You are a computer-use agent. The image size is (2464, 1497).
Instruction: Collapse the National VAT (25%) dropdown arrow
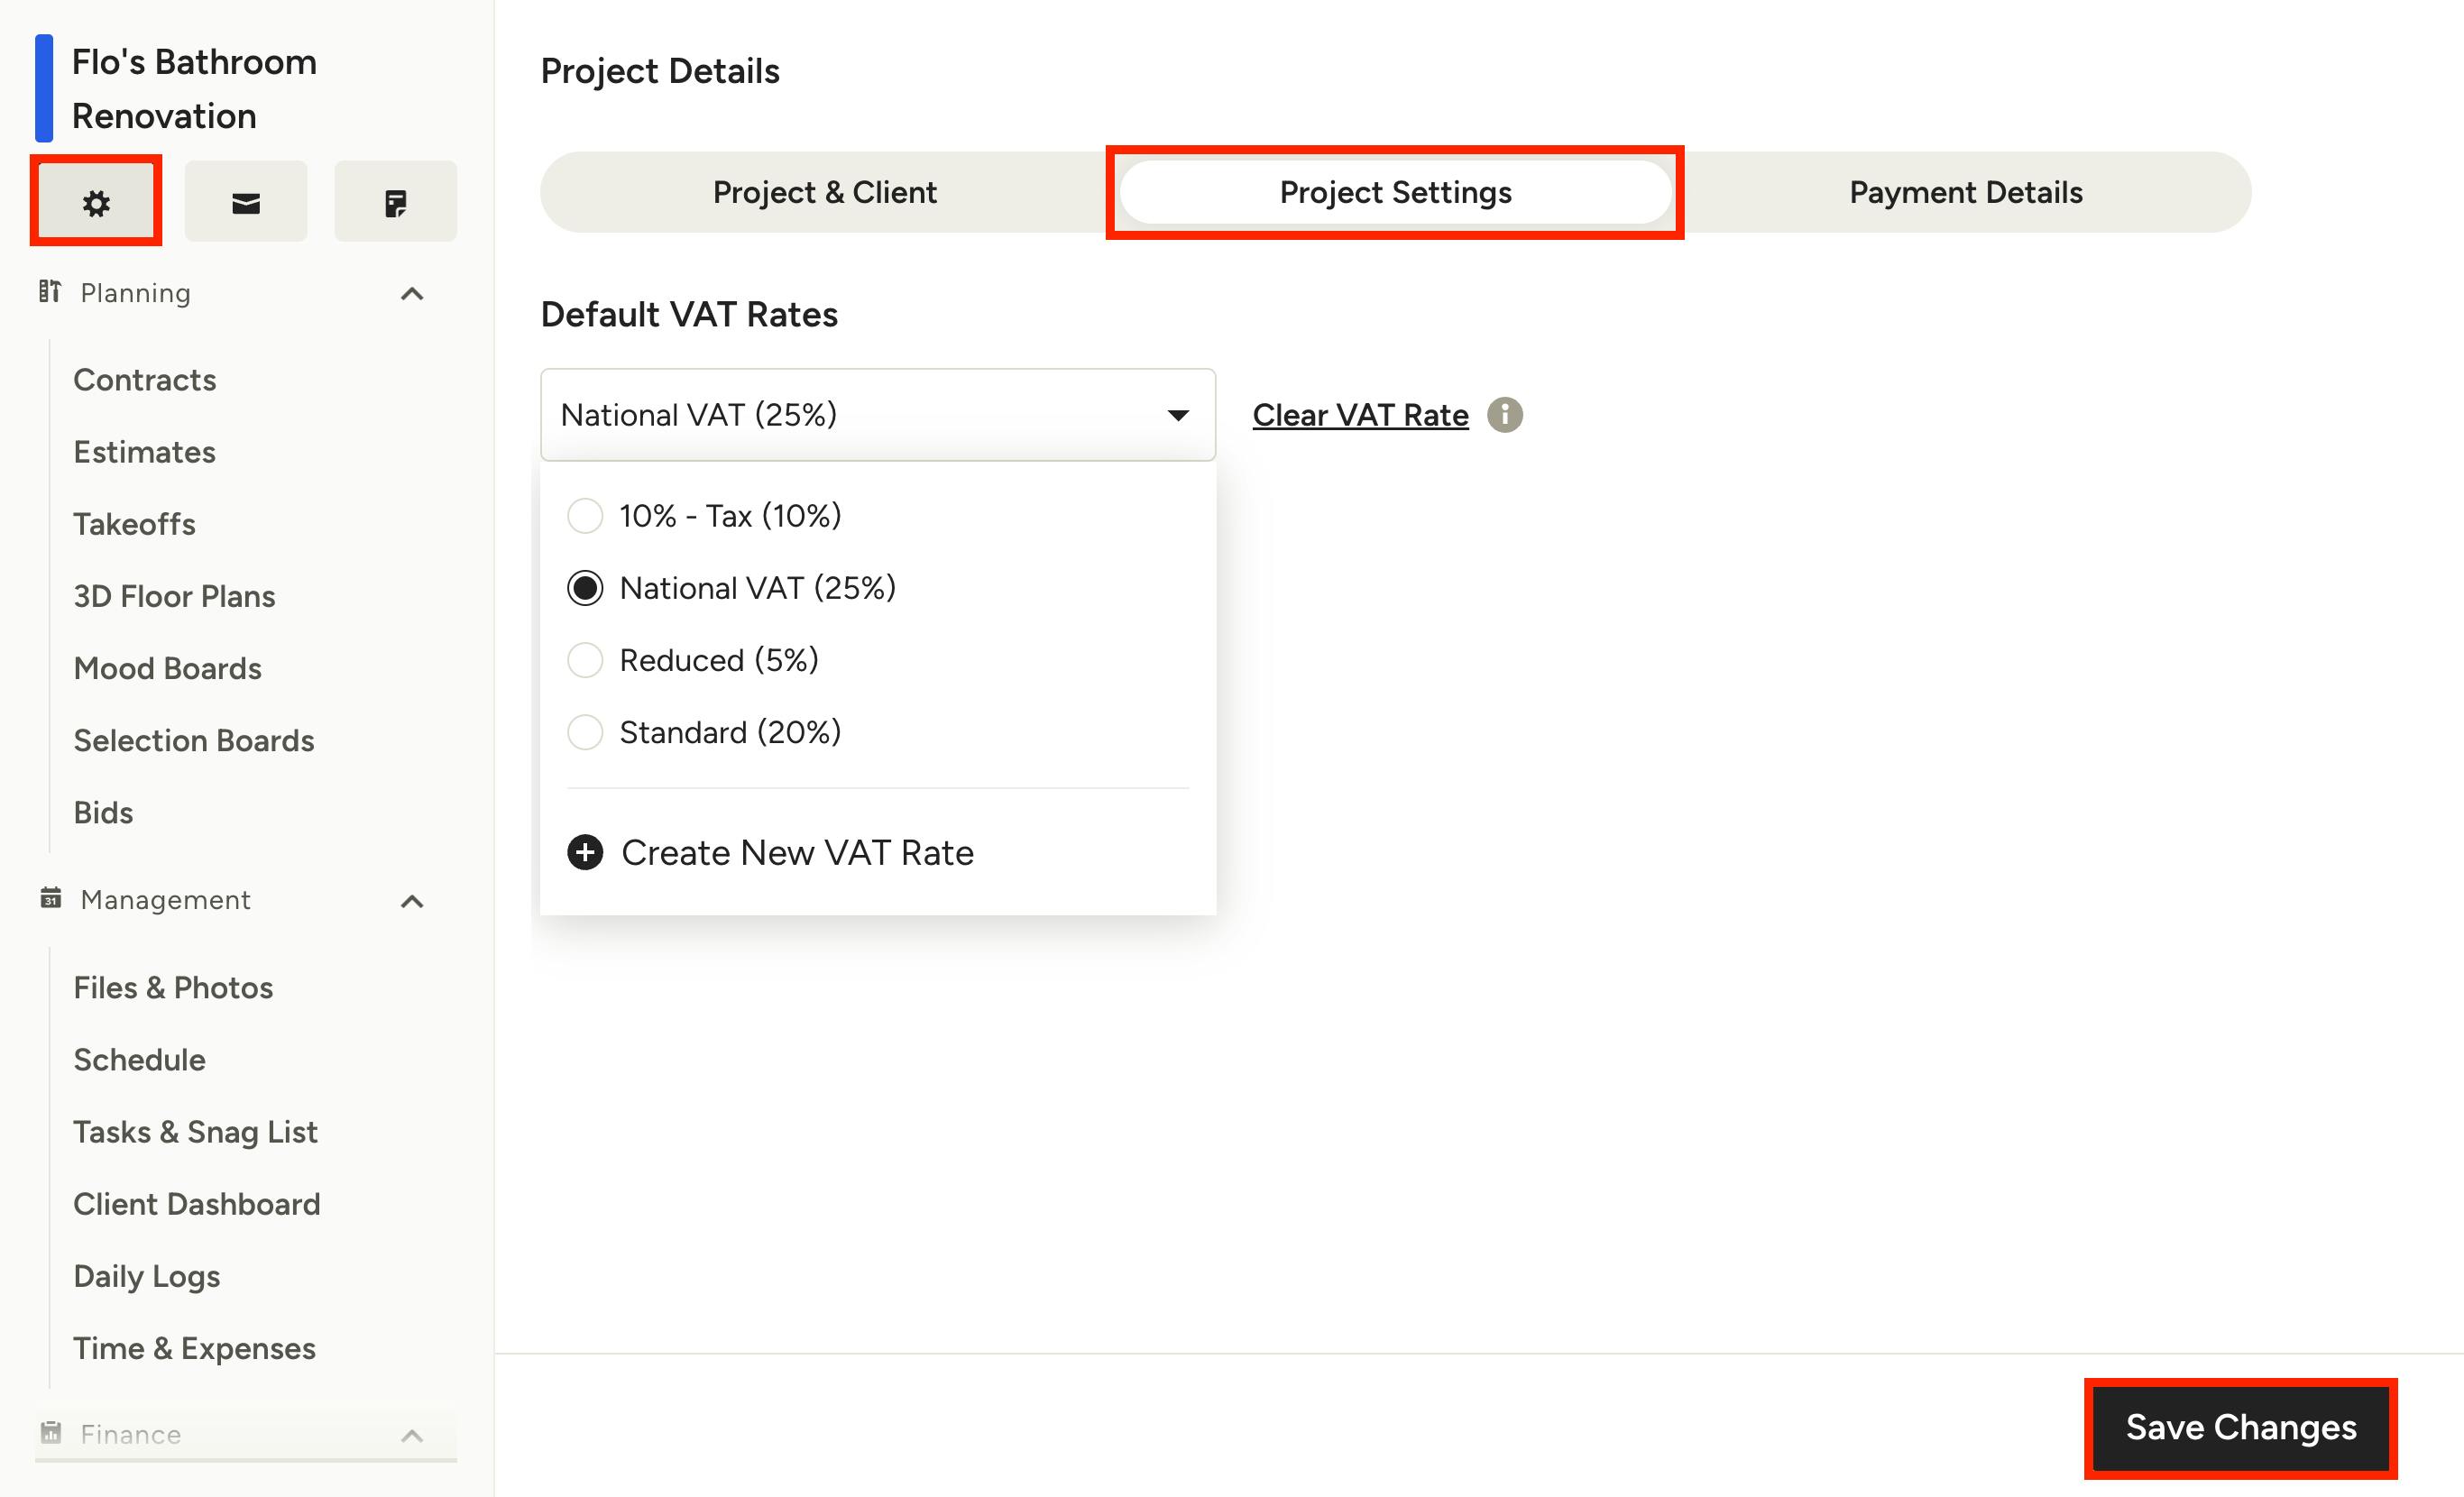[1178, 415]
